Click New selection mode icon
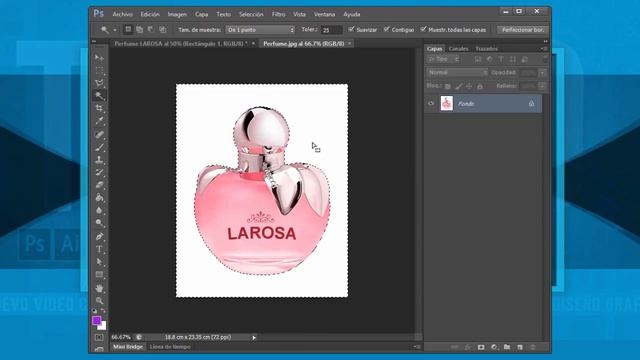The width and height of the screenshot is (640, 360). [128, 29]
